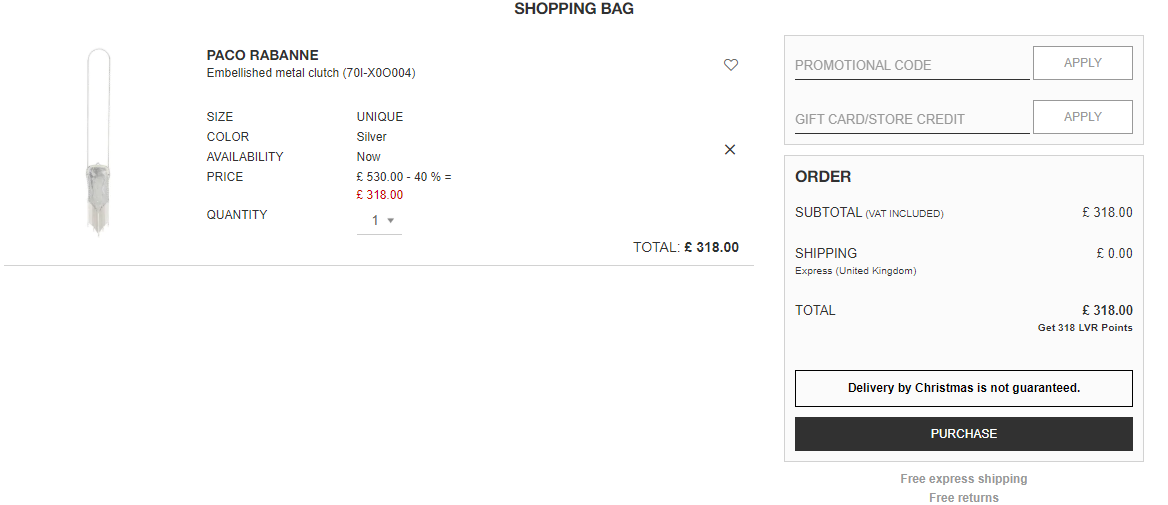This screenshot has width=1168, height=505.
Task: Click the SHOPPING BAG page heading
Action: click(x=574, y=9)
